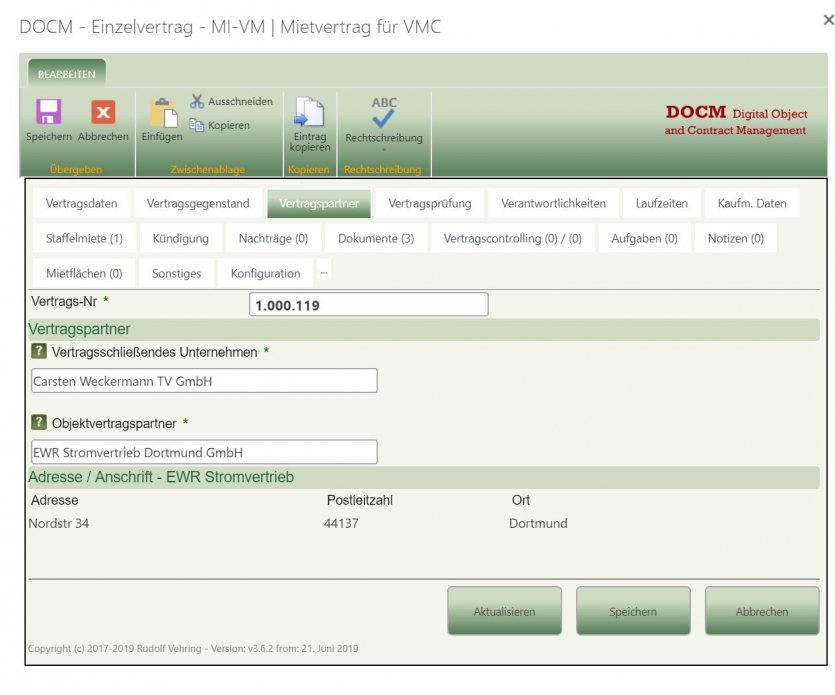Image resolution: width=835 pixels, height=695 pixels.
Task: Open help icon beside Objektvertragspartner
Action: 39,422
